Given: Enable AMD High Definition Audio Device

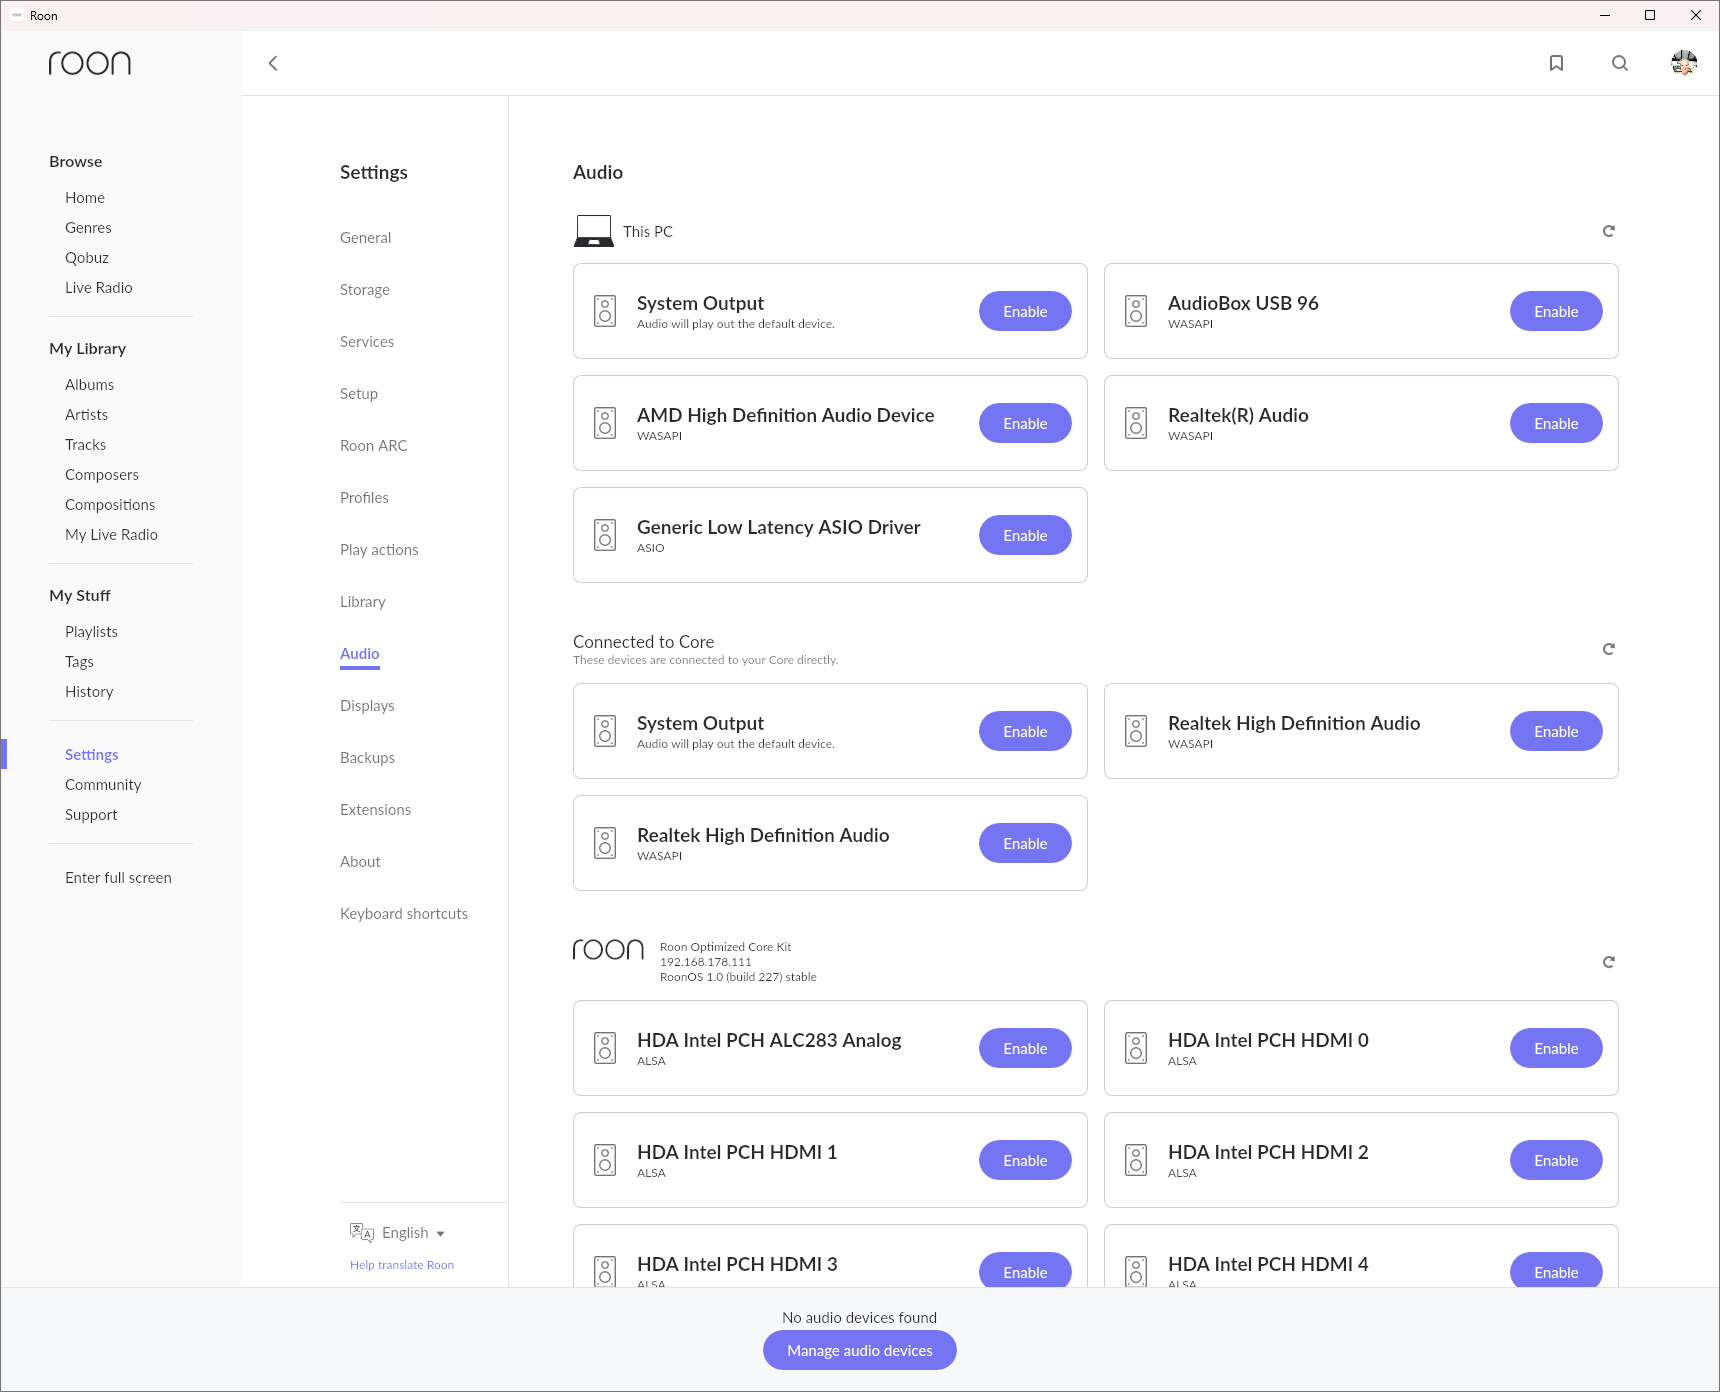Looking at the screenshot, I should pos(1025,423).
